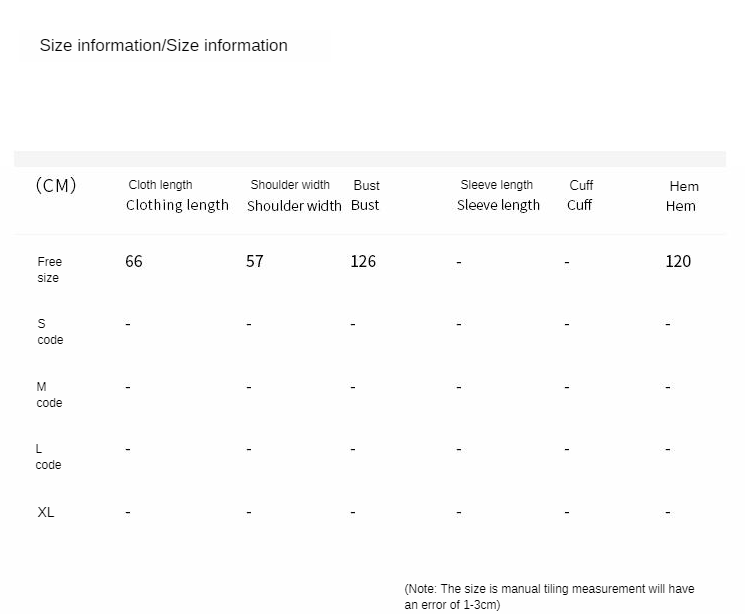The width and height of the screenshot is (750, 616).
Task: Click the Hem column header
Action: coord(682,196)
